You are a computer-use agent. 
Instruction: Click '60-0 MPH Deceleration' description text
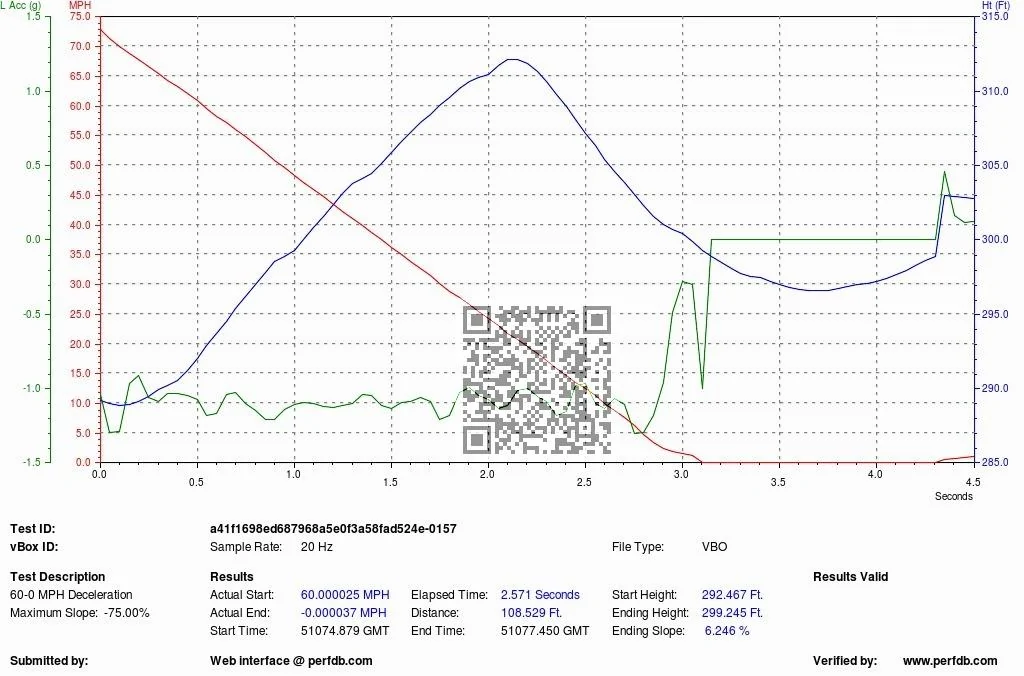71,595
